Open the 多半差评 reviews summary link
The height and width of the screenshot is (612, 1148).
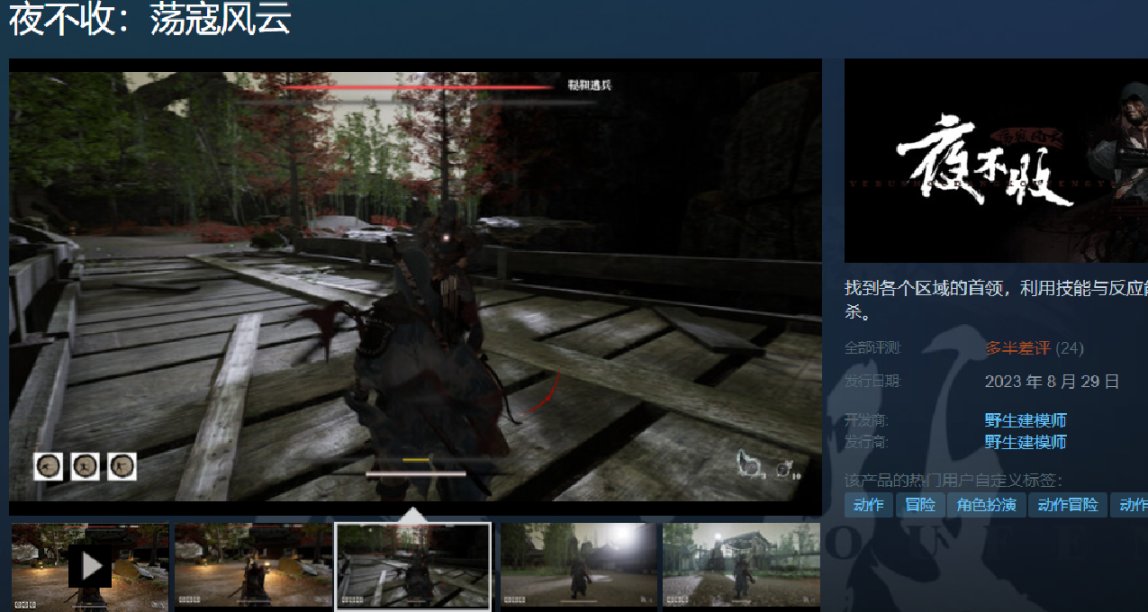click(1017, 348)
